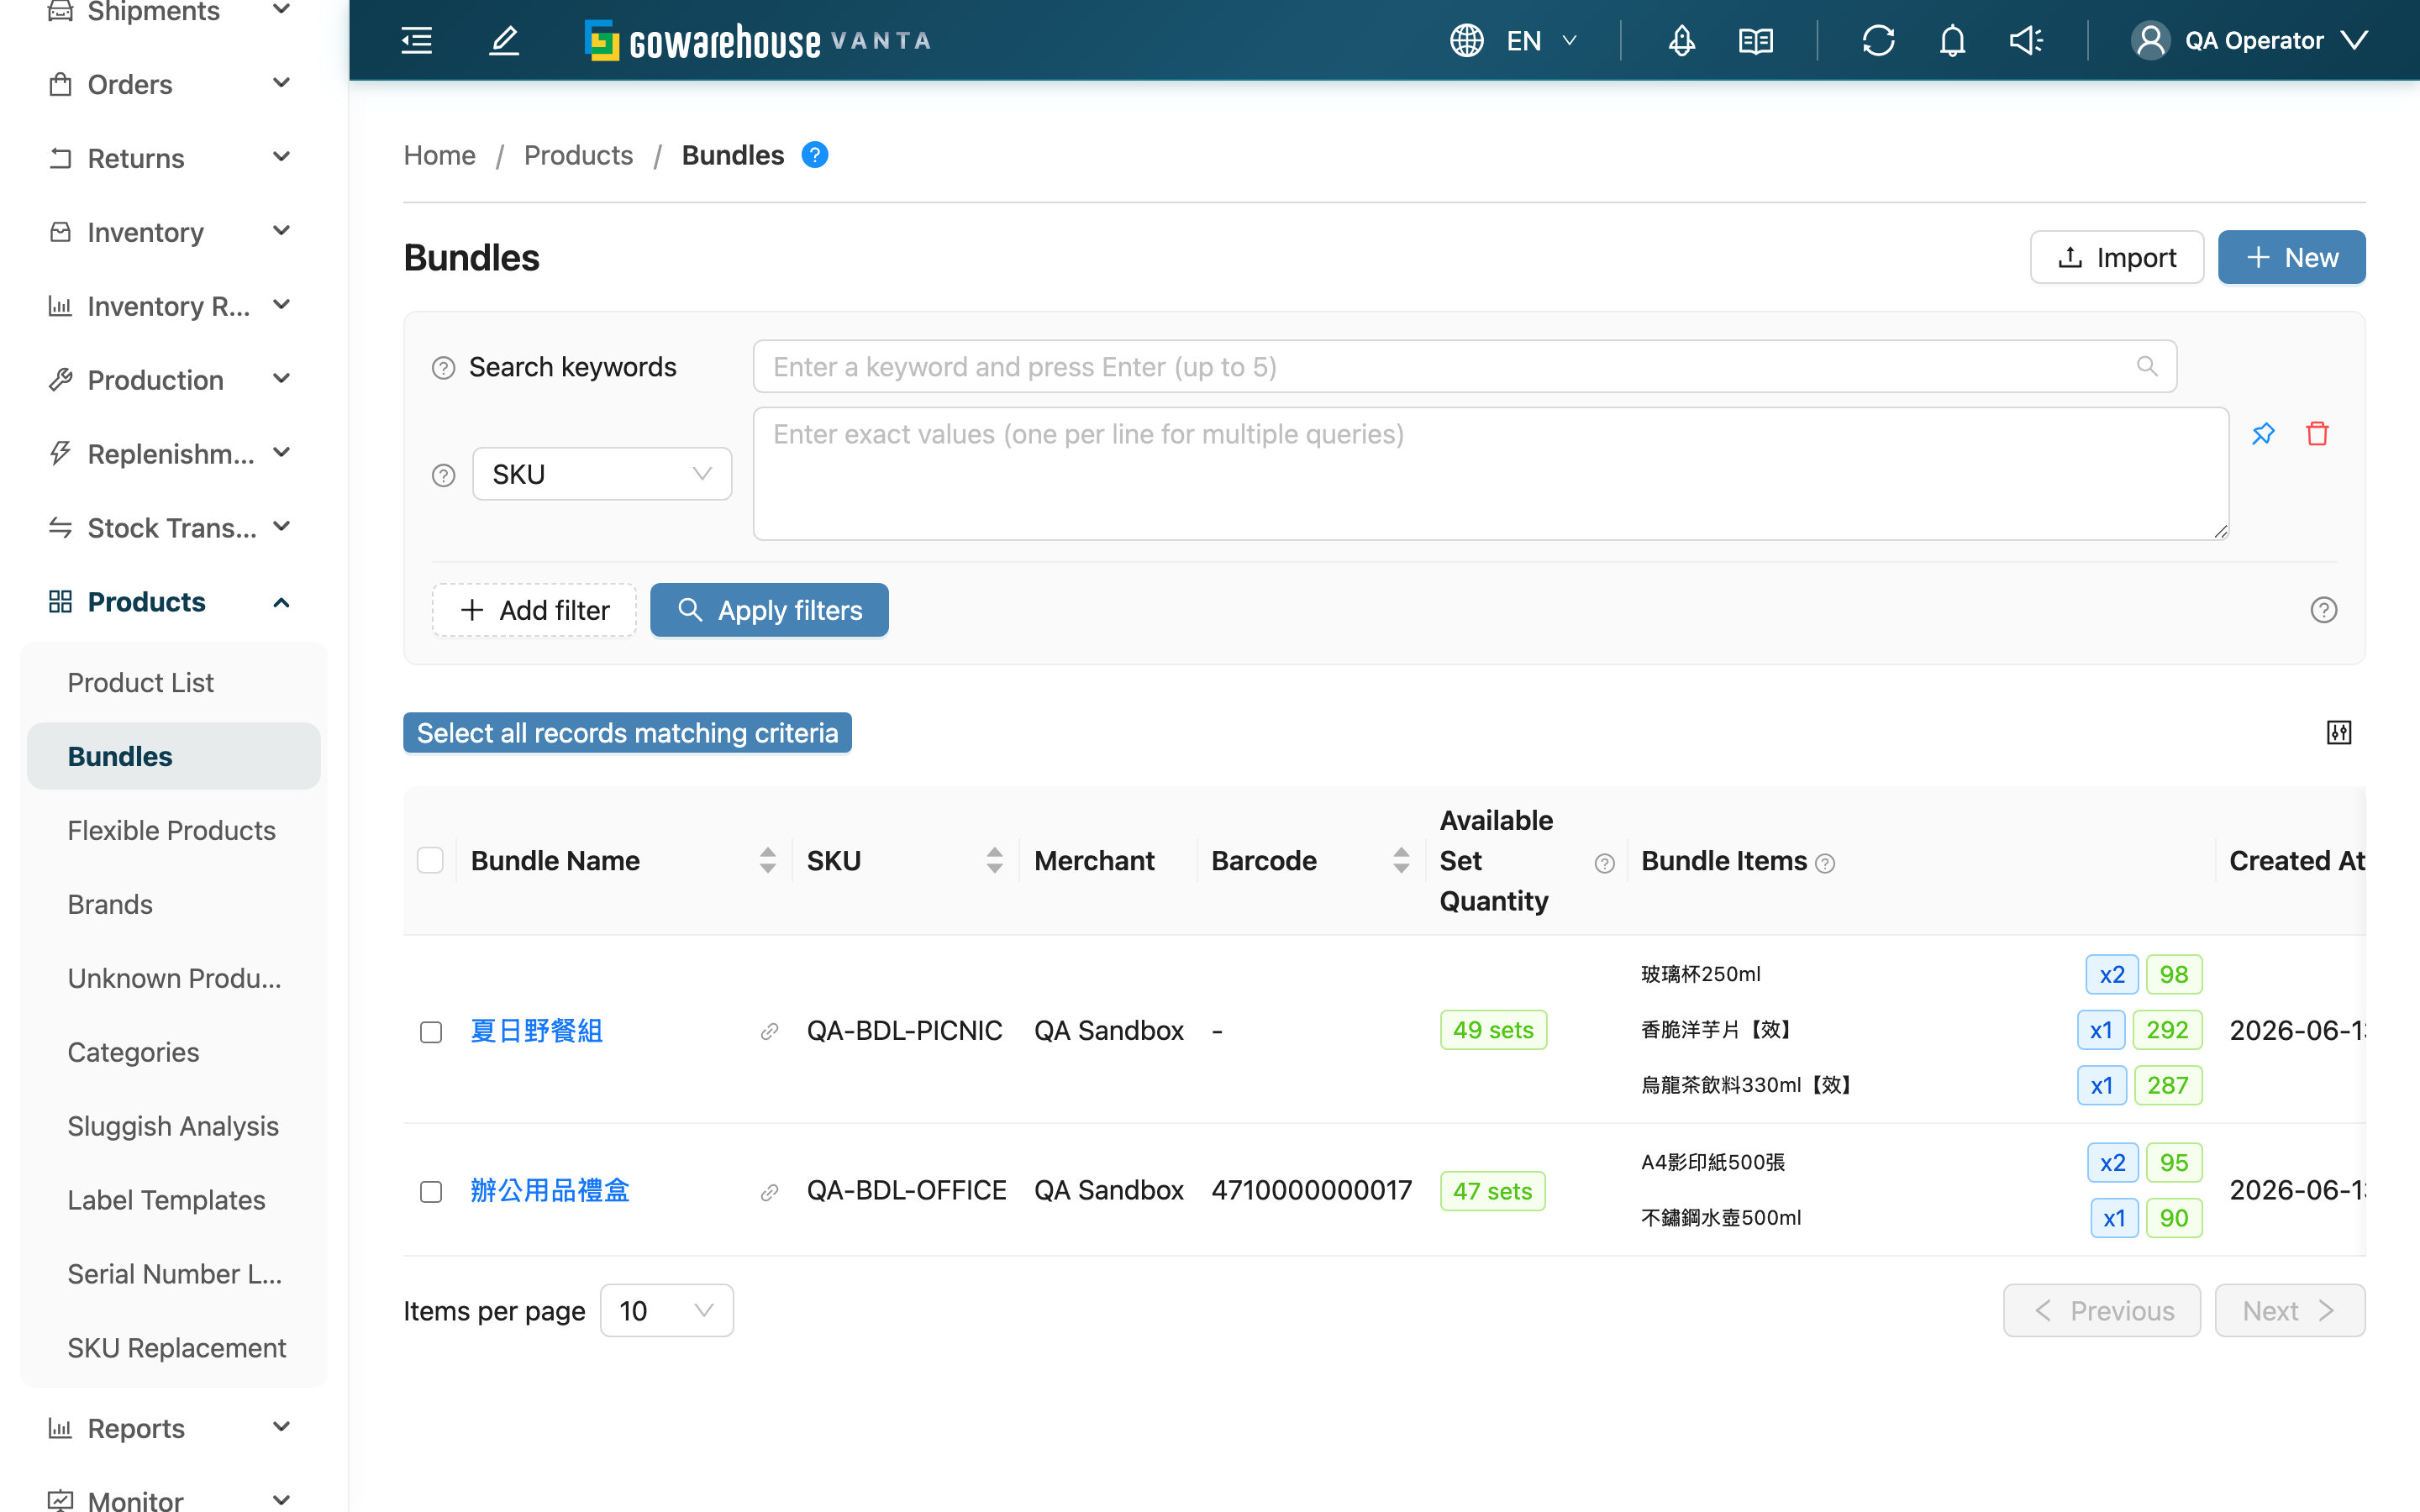Screen dimensions: 2420x1512
Task: Click the refresh sync icon
Action: click(x=1878, y=40)
